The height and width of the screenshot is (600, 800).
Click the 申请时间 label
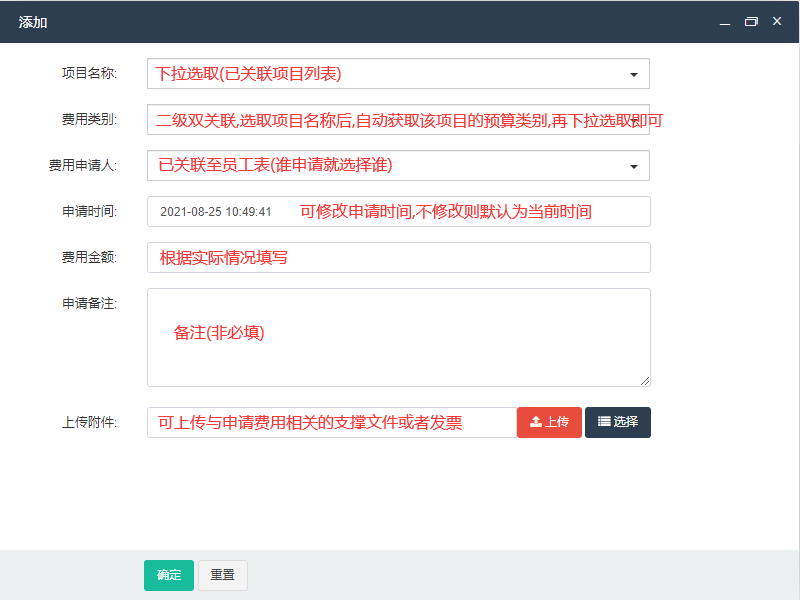click(89, 211)
